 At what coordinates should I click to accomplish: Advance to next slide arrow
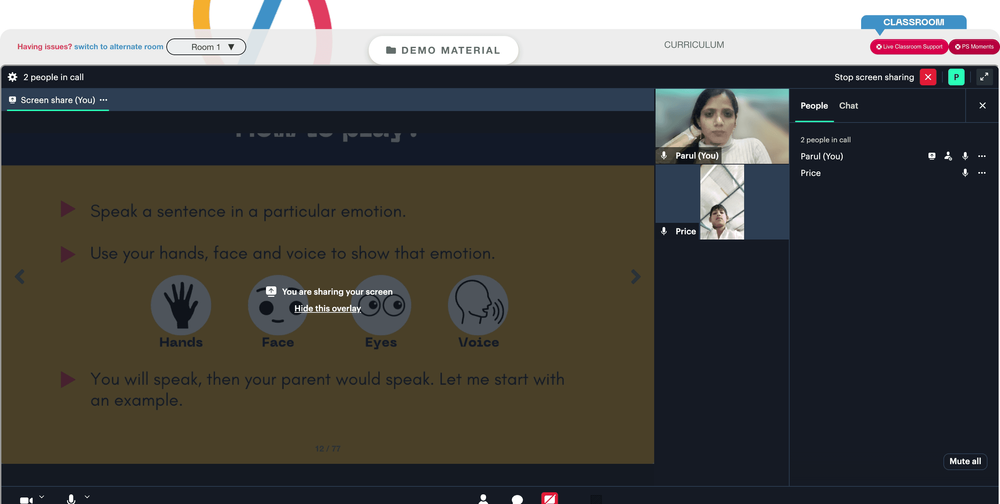coord(635,276)
